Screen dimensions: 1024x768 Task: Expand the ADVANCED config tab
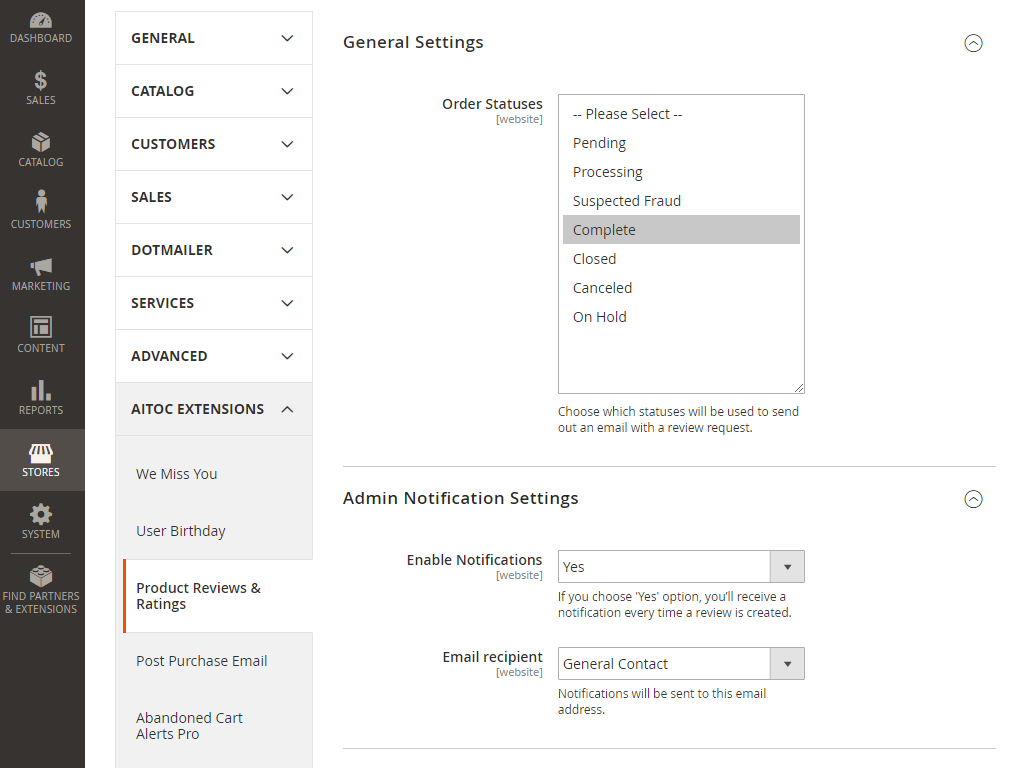coord(214,356)
